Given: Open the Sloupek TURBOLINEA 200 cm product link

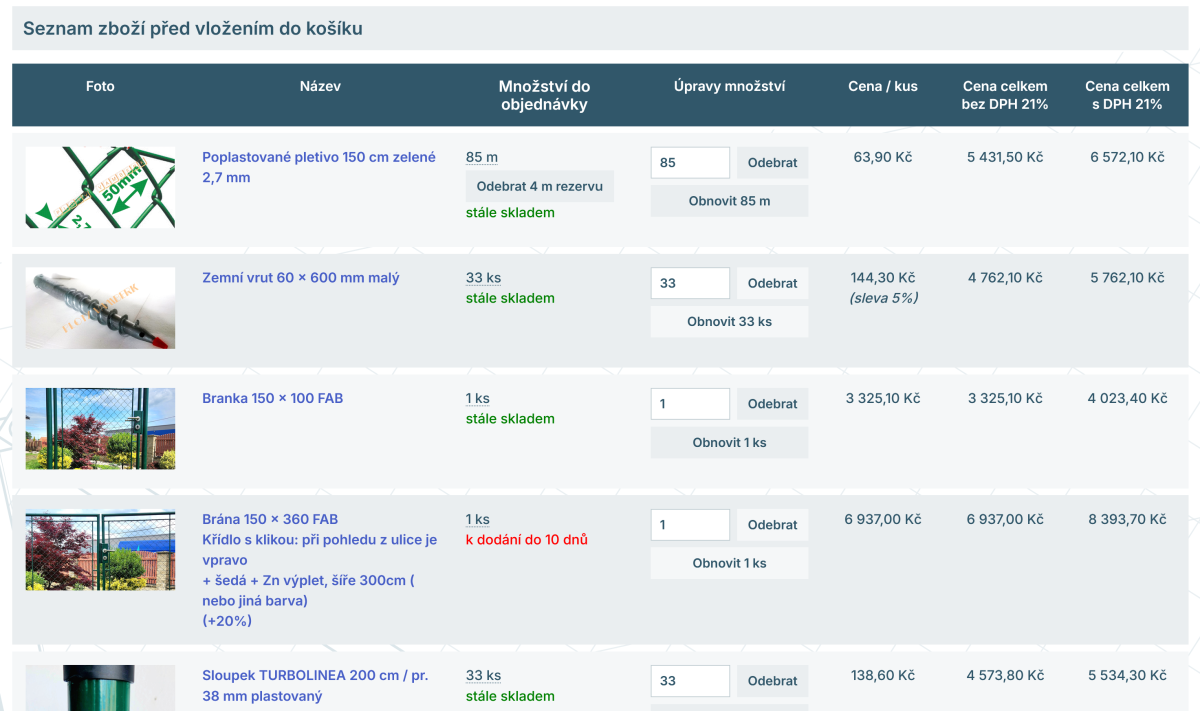Looking at the screenshot, I should click(315, 685).
